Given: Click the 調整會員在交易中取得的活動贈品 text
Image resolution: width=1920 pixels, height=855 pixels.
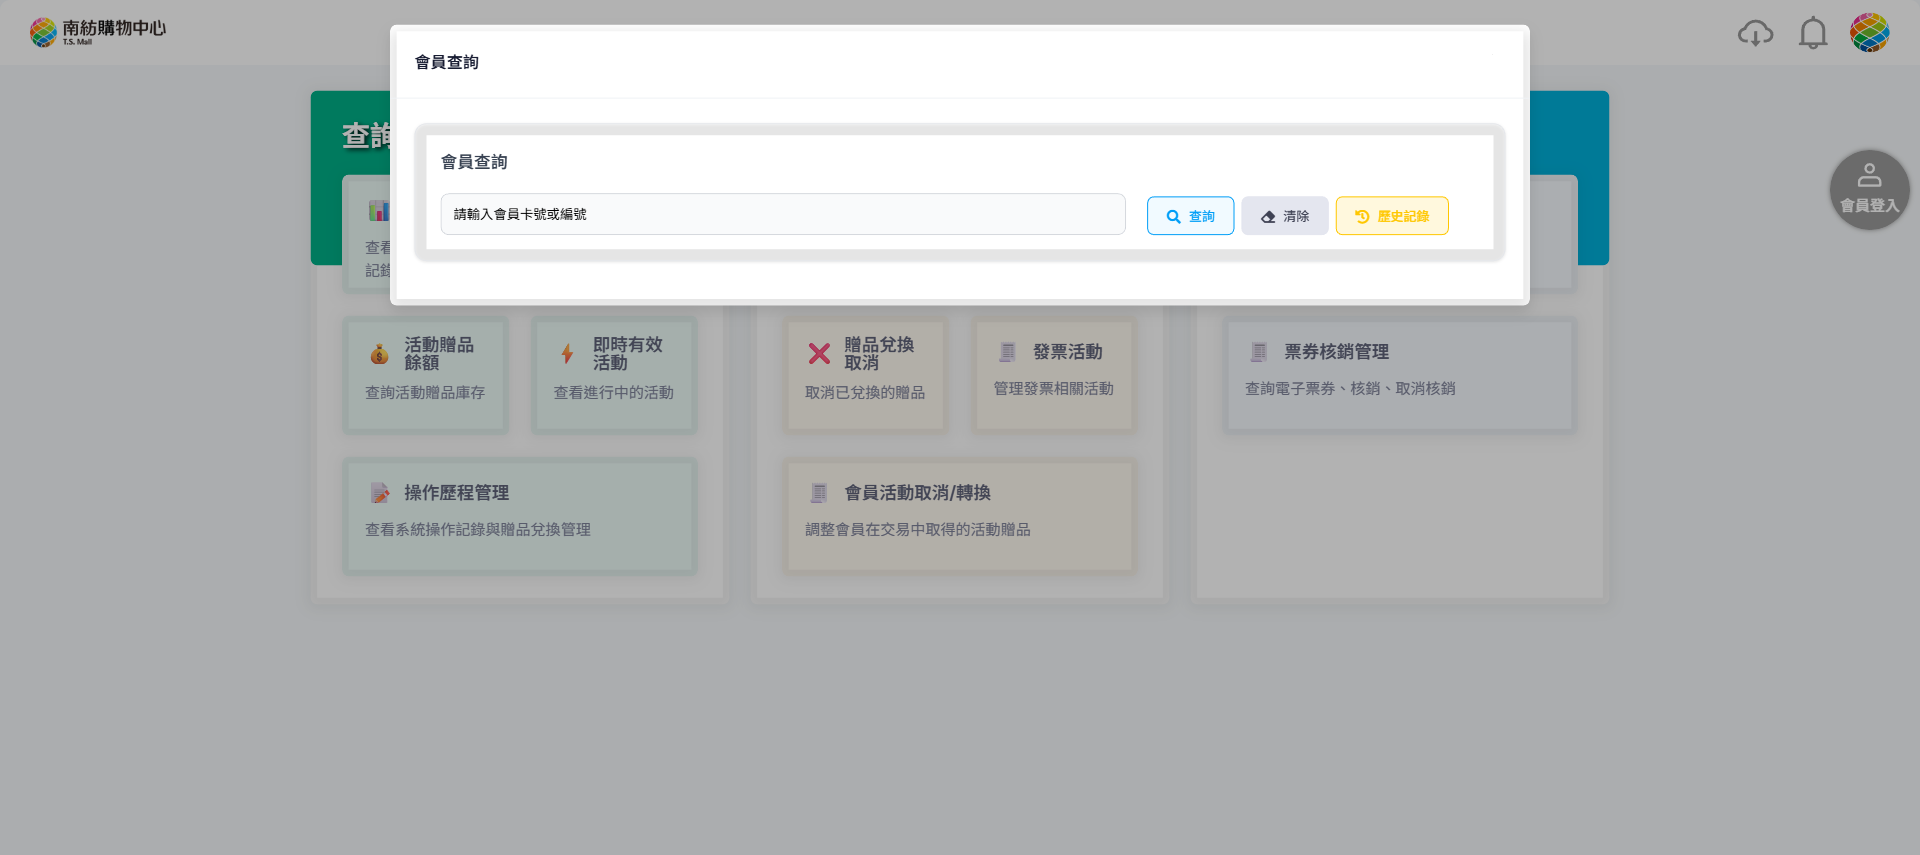Looking at the screenshot, I should (x=918, y=530).
